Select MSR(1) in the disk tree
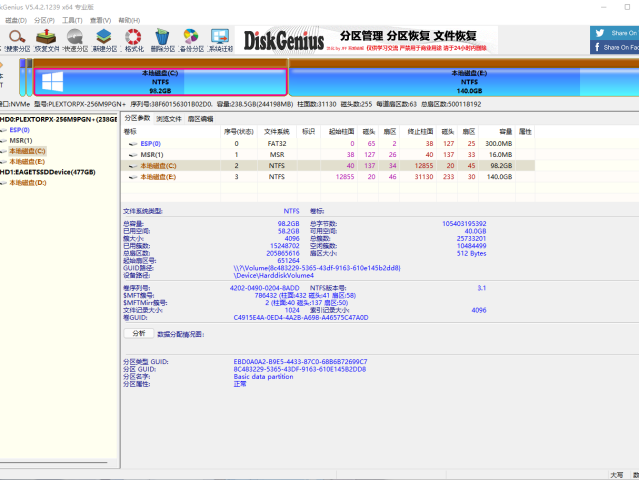The image size is (639, 480). tap(21, 141)
